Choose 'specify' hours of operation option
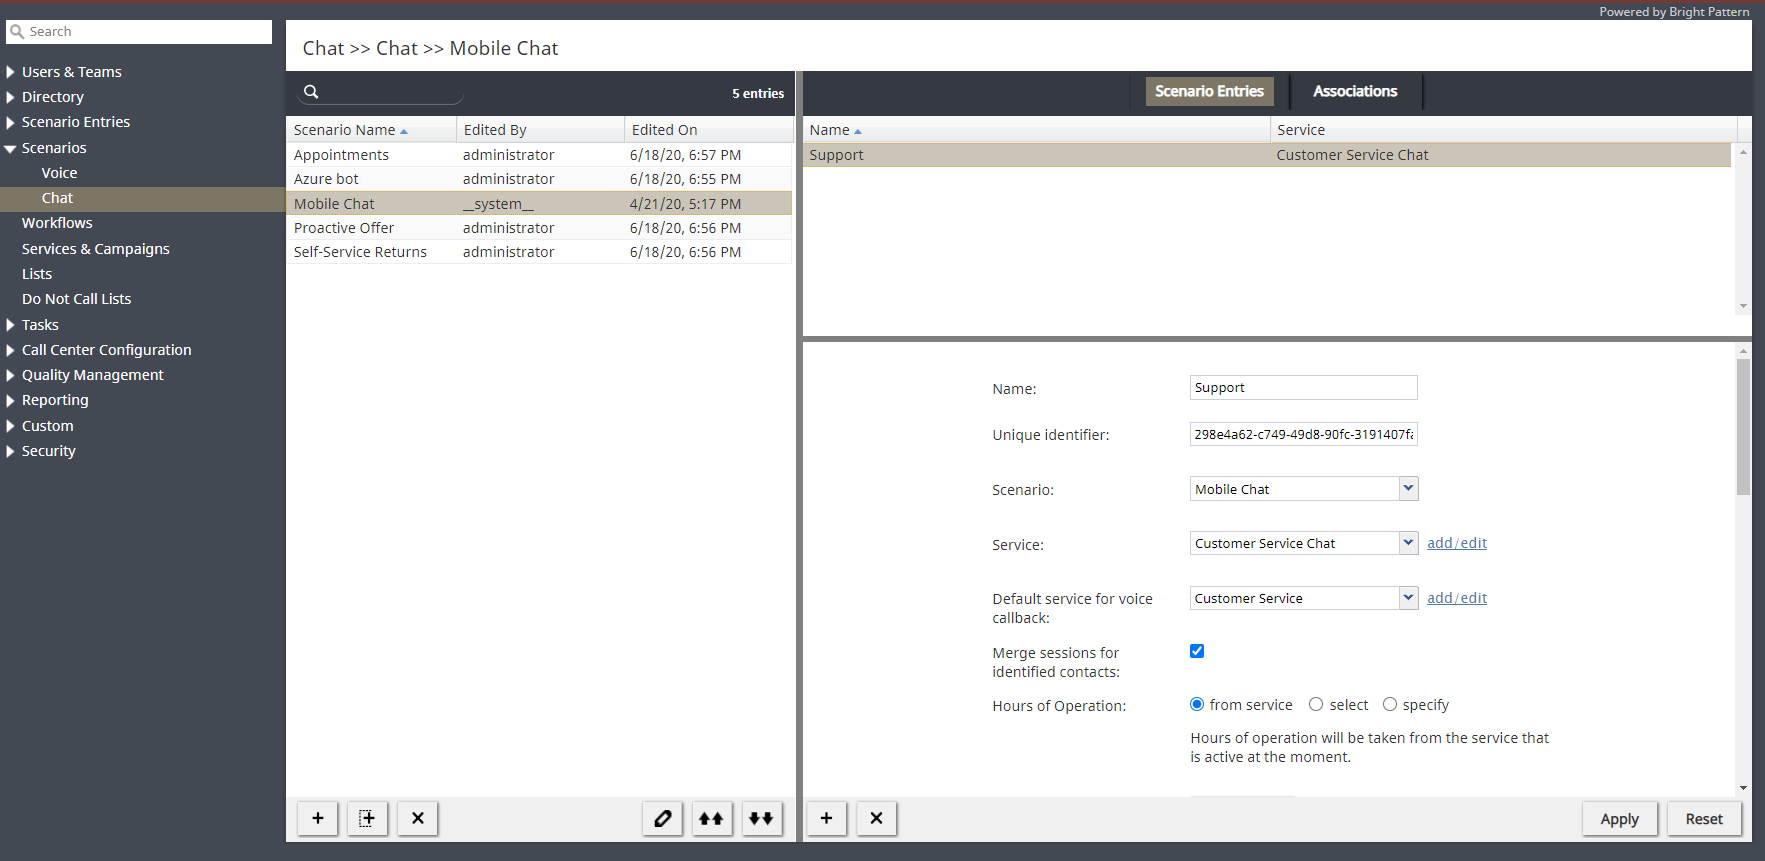Viewport: 1765px width, 861px height. 1390,704
